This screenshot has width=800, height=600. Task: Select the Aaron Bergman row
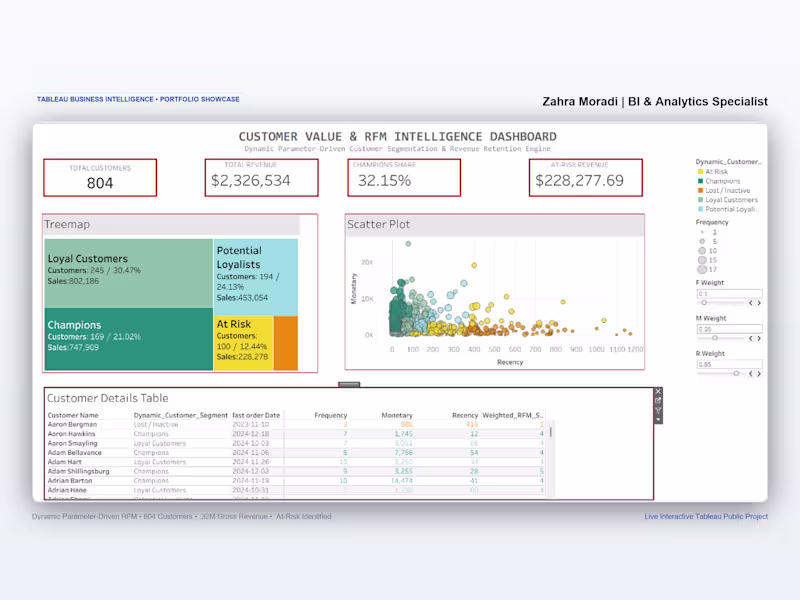[296, 424]
